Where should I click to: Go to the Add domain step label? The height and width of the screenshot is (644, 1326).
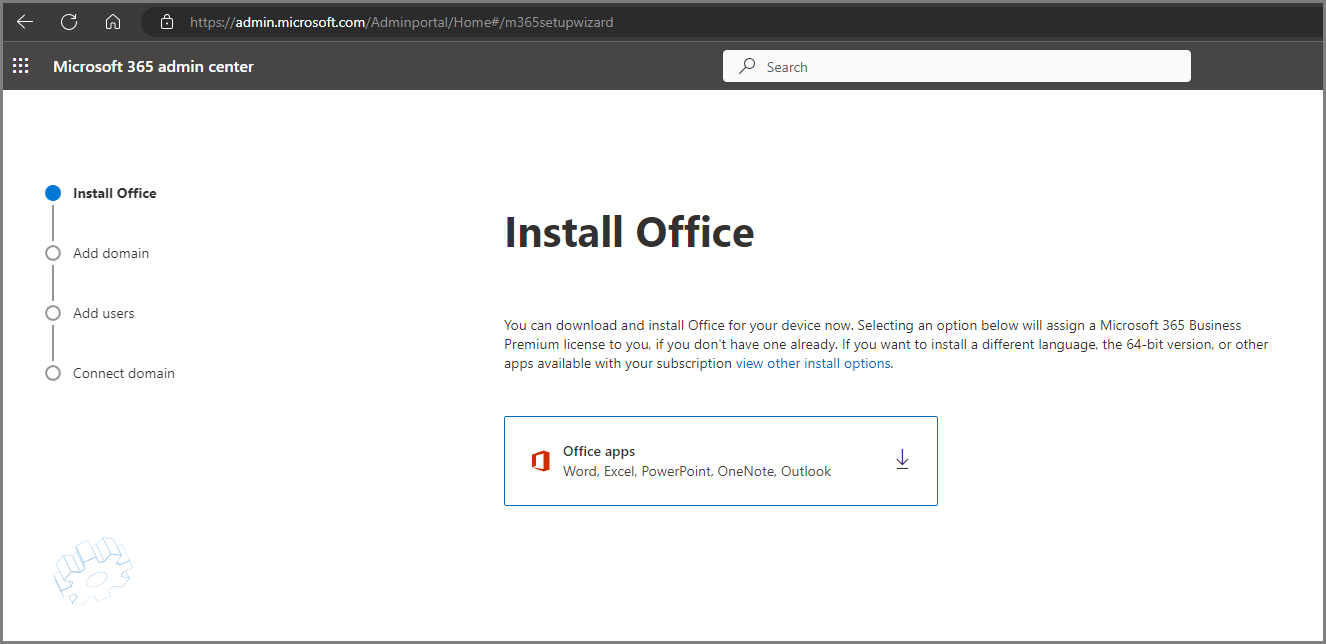pos(111,253)
